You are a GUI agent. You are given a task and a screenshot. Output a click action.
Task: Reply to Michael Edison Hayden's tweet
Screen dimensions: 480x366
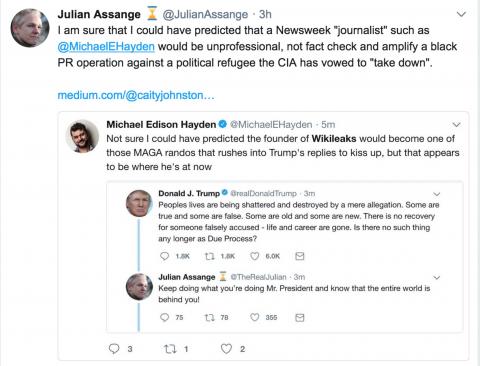click(x=114, y=349)
